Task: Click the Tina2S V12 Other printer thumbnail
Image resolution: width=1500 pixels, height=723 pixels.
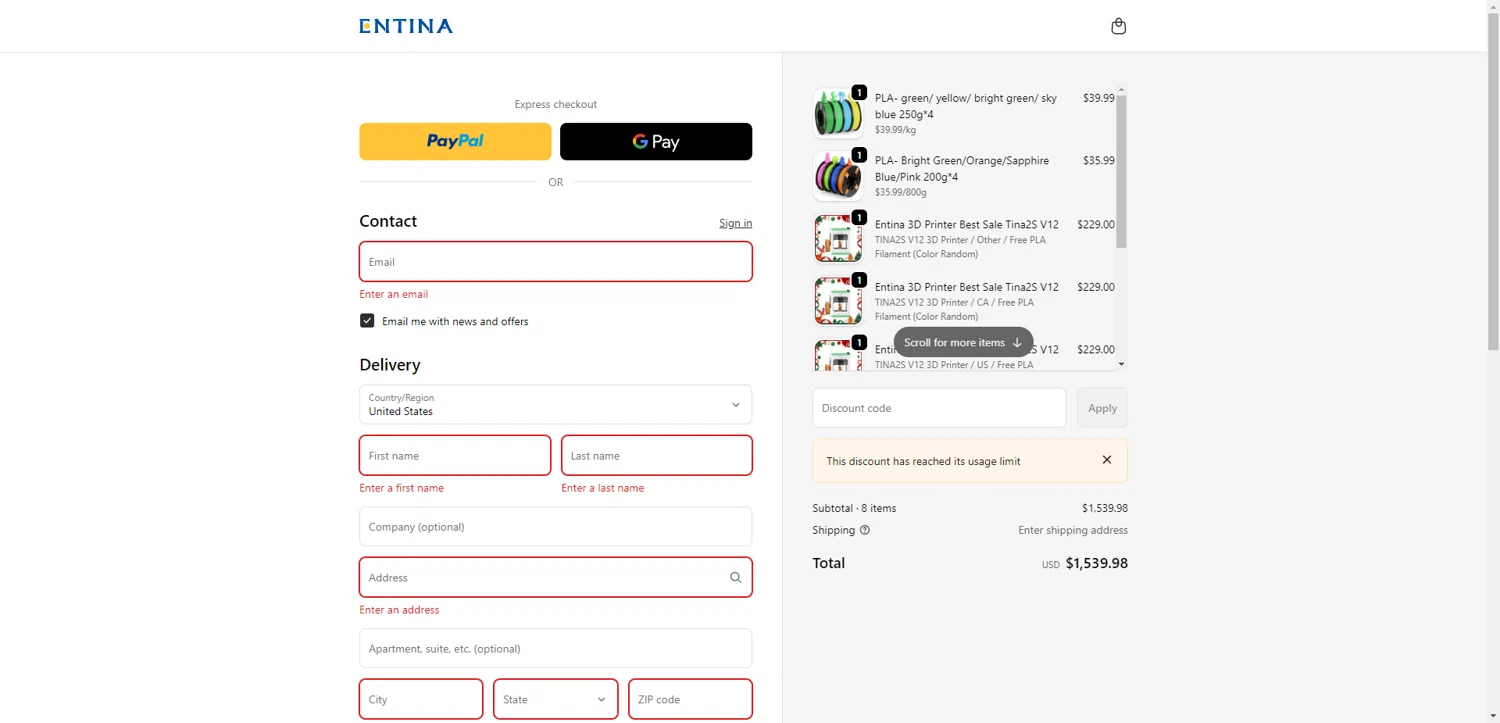Action: click(838, 238)
